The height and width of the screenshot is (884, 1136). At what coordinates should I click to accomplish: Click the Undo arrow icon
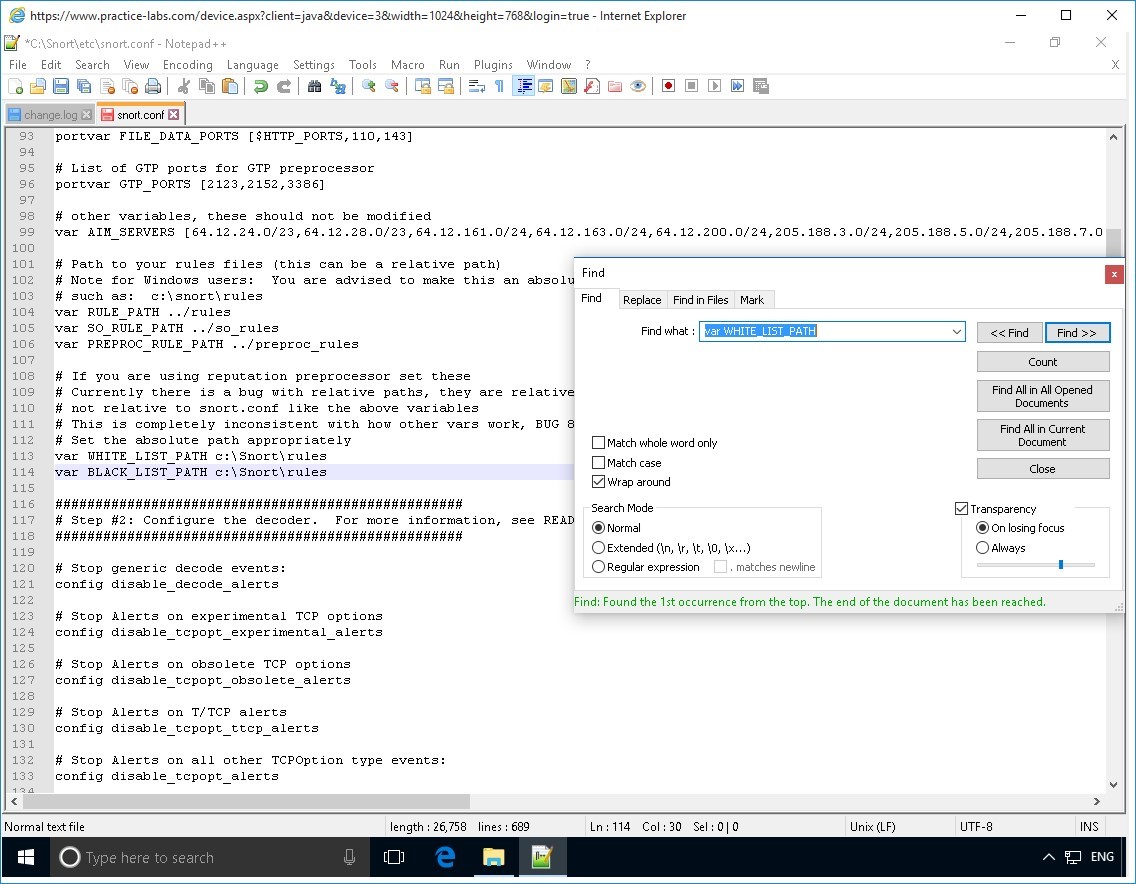pos(261,87)
